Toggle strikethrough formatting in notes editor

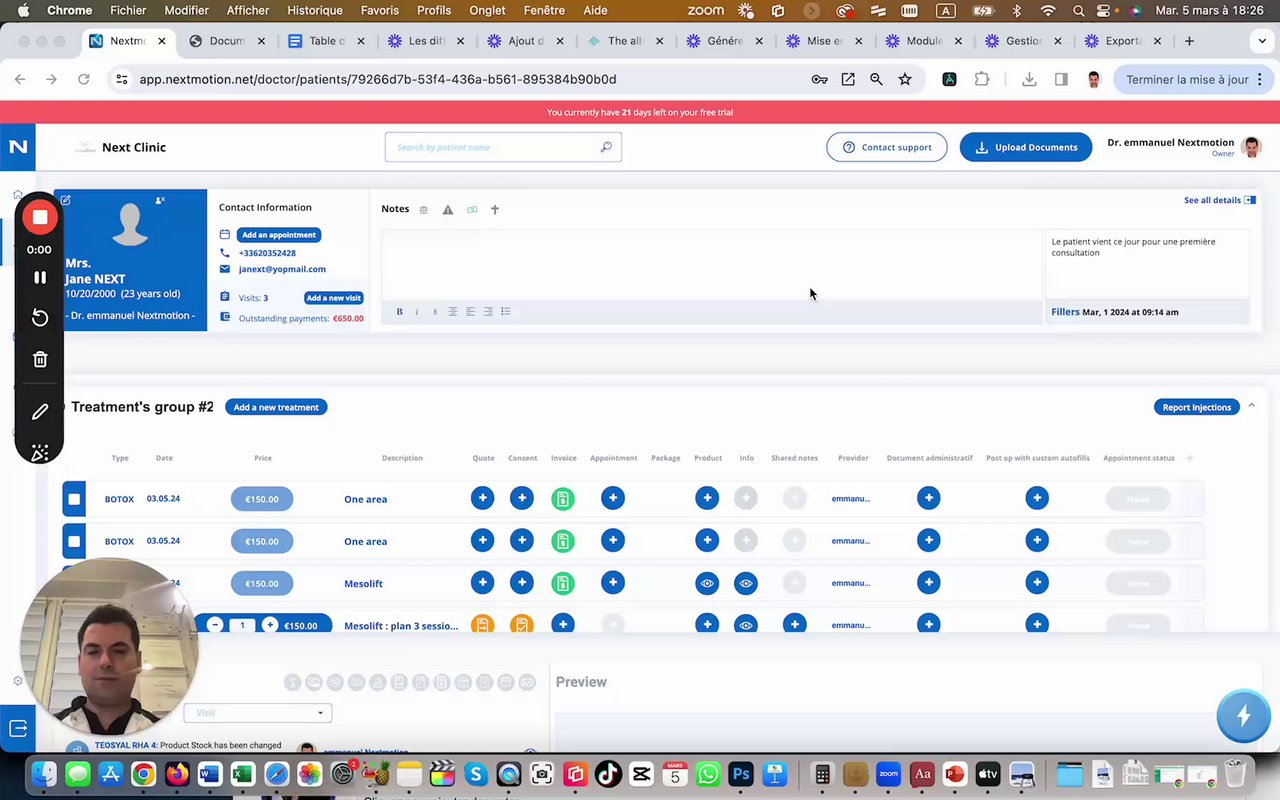pos(435,312)
